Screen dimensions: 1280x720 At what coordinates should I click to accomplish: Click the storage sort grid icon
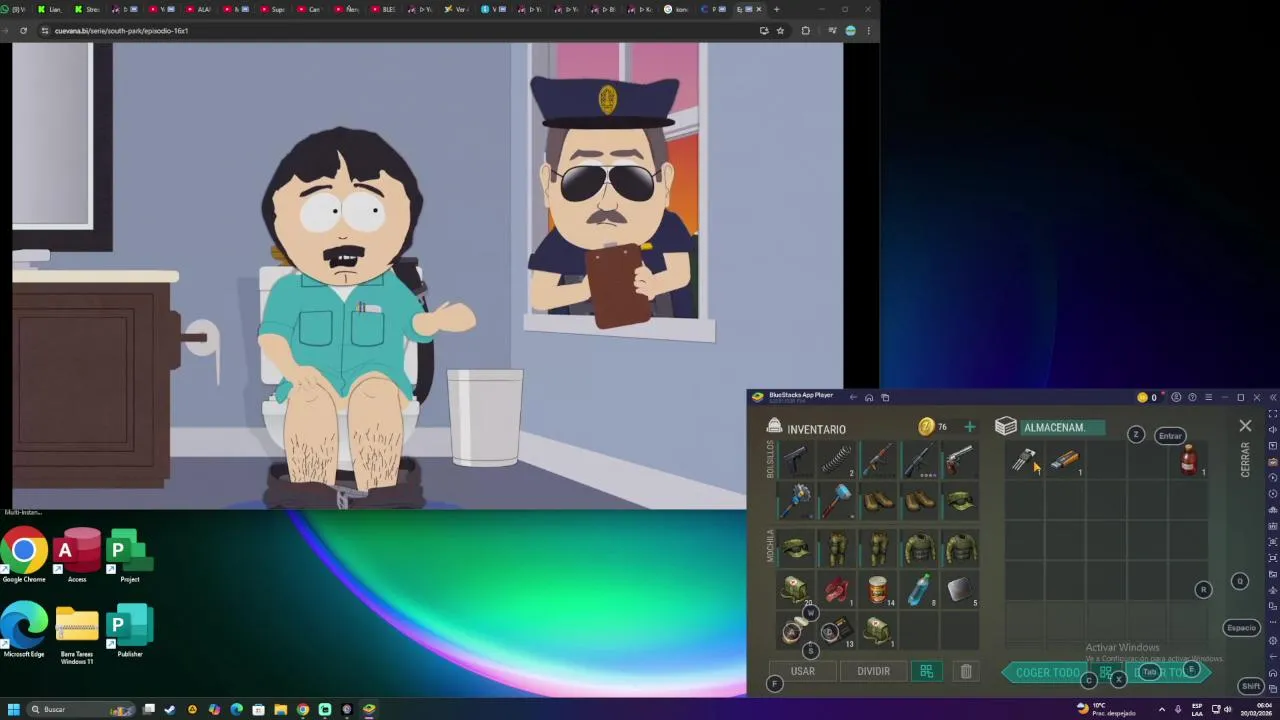click(x=1106, y=673)
